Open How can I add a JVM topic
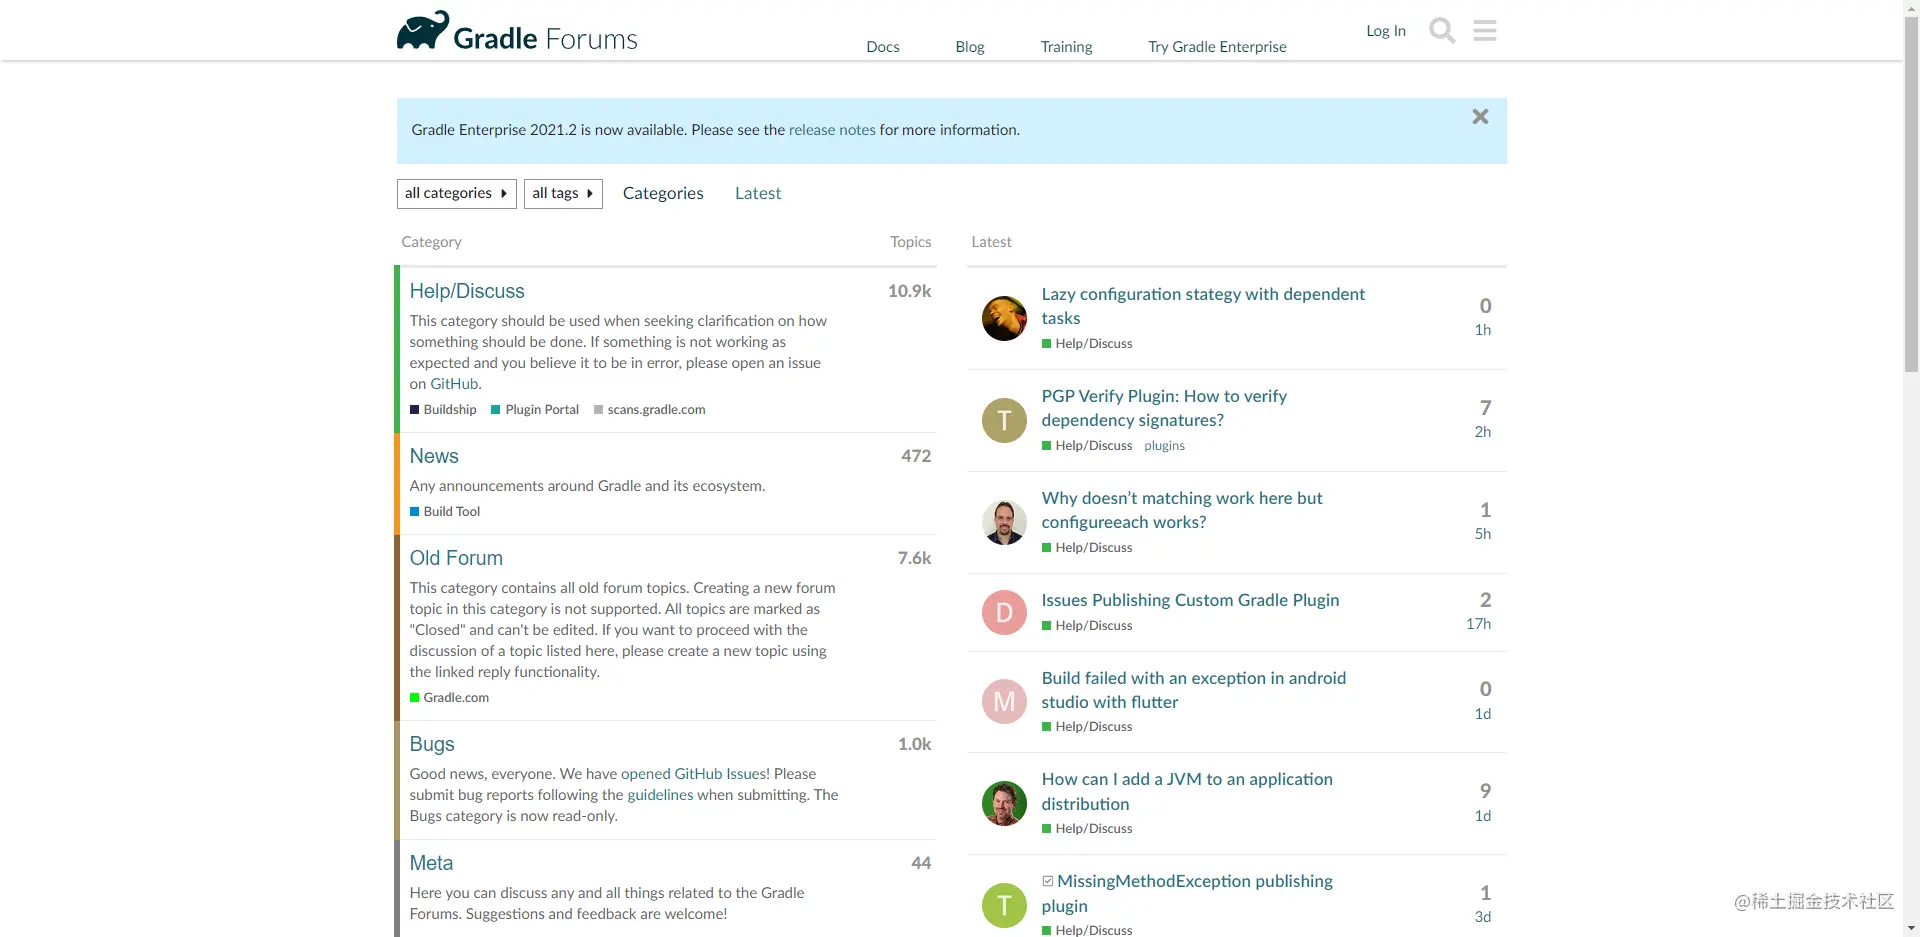The width and height of the screenshot is (1920, 937). click(x=1187, y=791)
